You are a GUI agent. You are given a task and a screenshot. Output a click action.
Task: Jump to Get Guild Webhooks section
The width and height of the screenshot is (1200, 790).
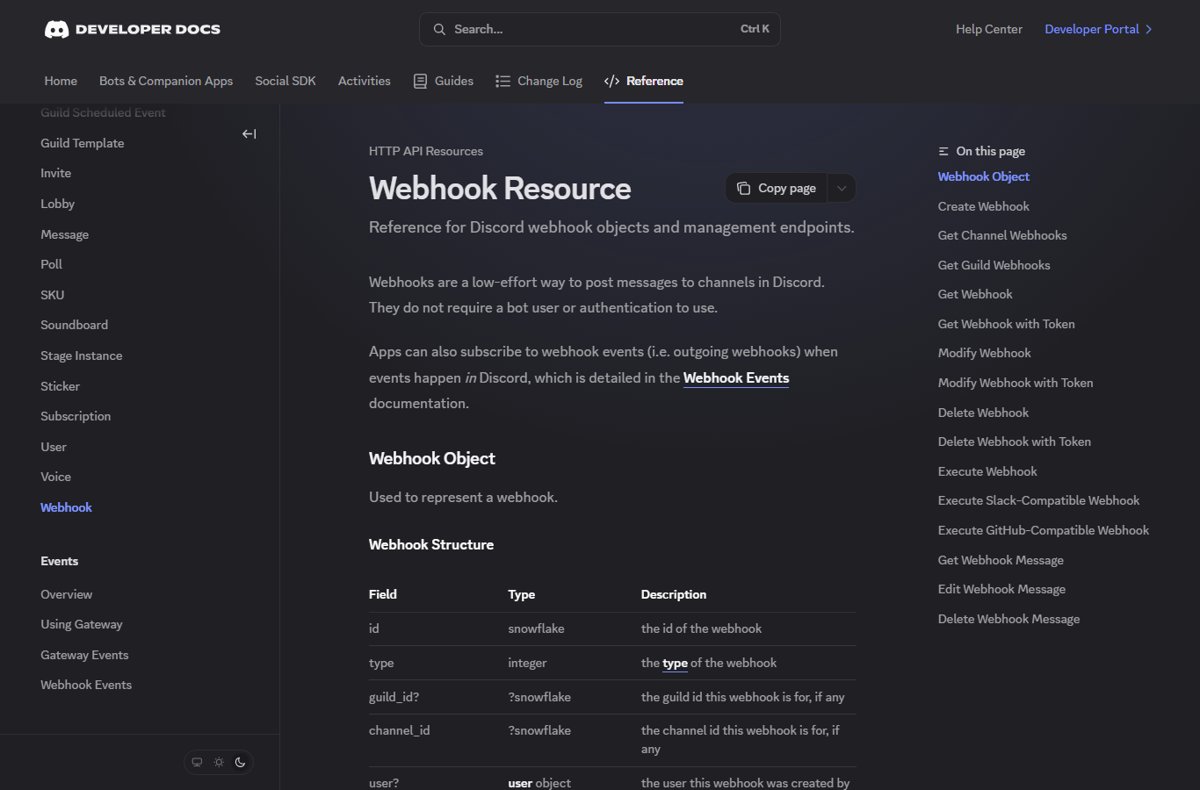click(994, 265)
